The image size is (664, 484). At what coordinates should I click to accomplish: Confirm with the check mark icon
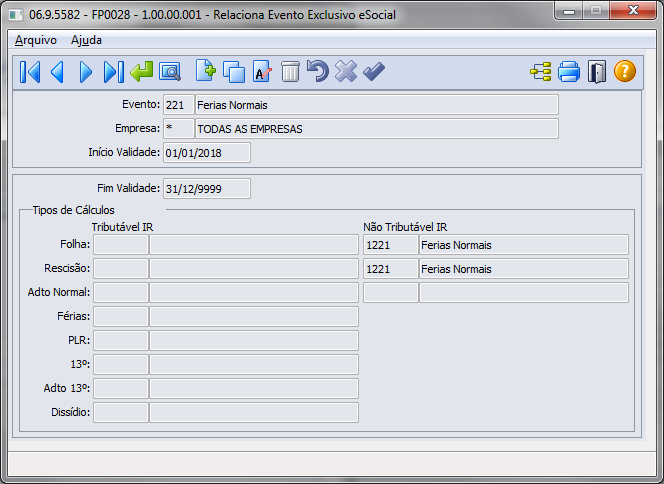tap(374, 71)
